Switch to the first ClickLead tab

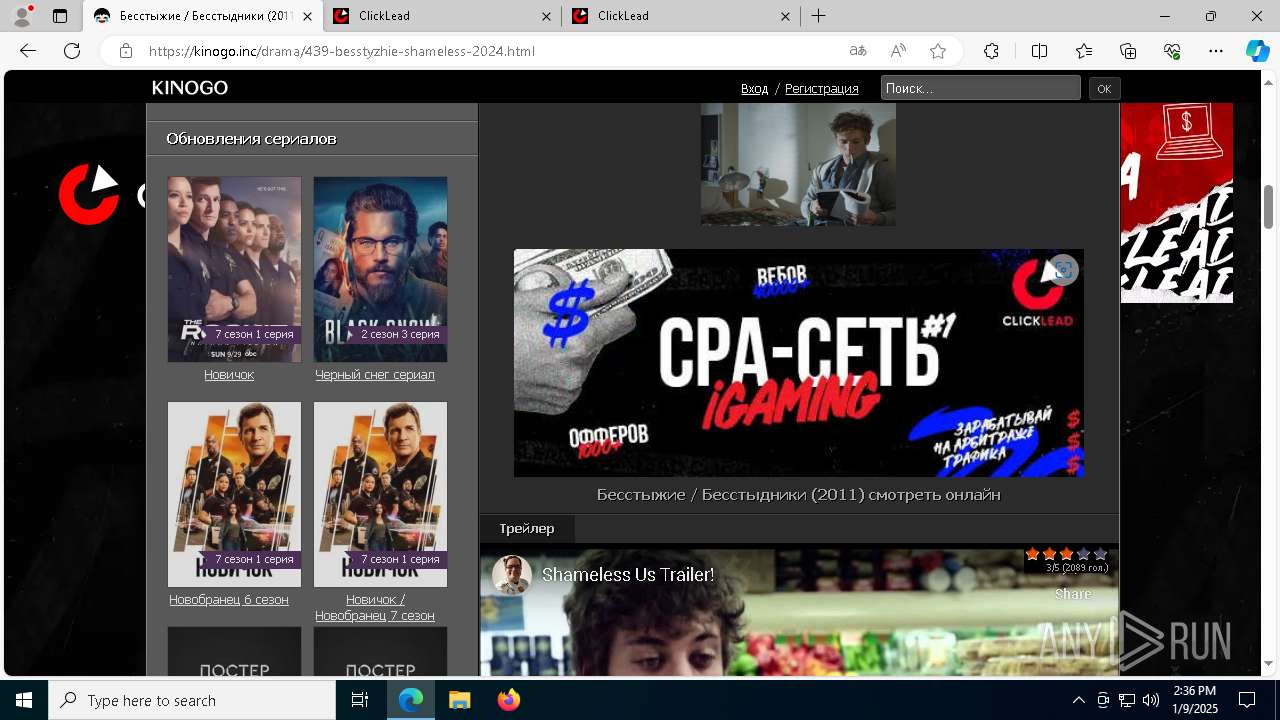[x=442, y=16]
